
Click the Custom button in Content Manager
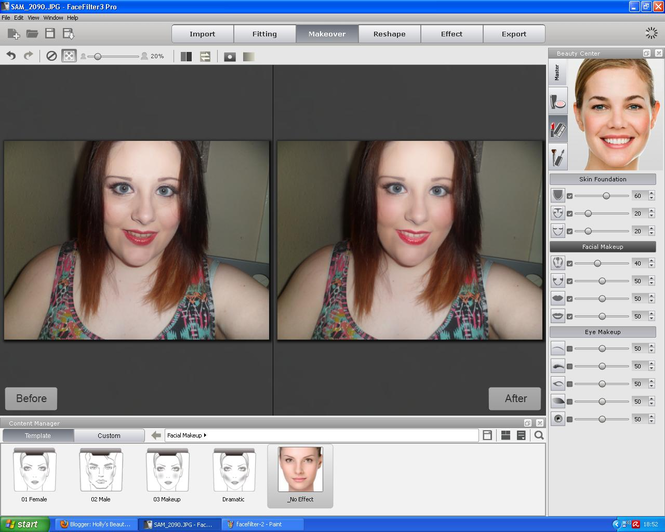tap(109, 436)
